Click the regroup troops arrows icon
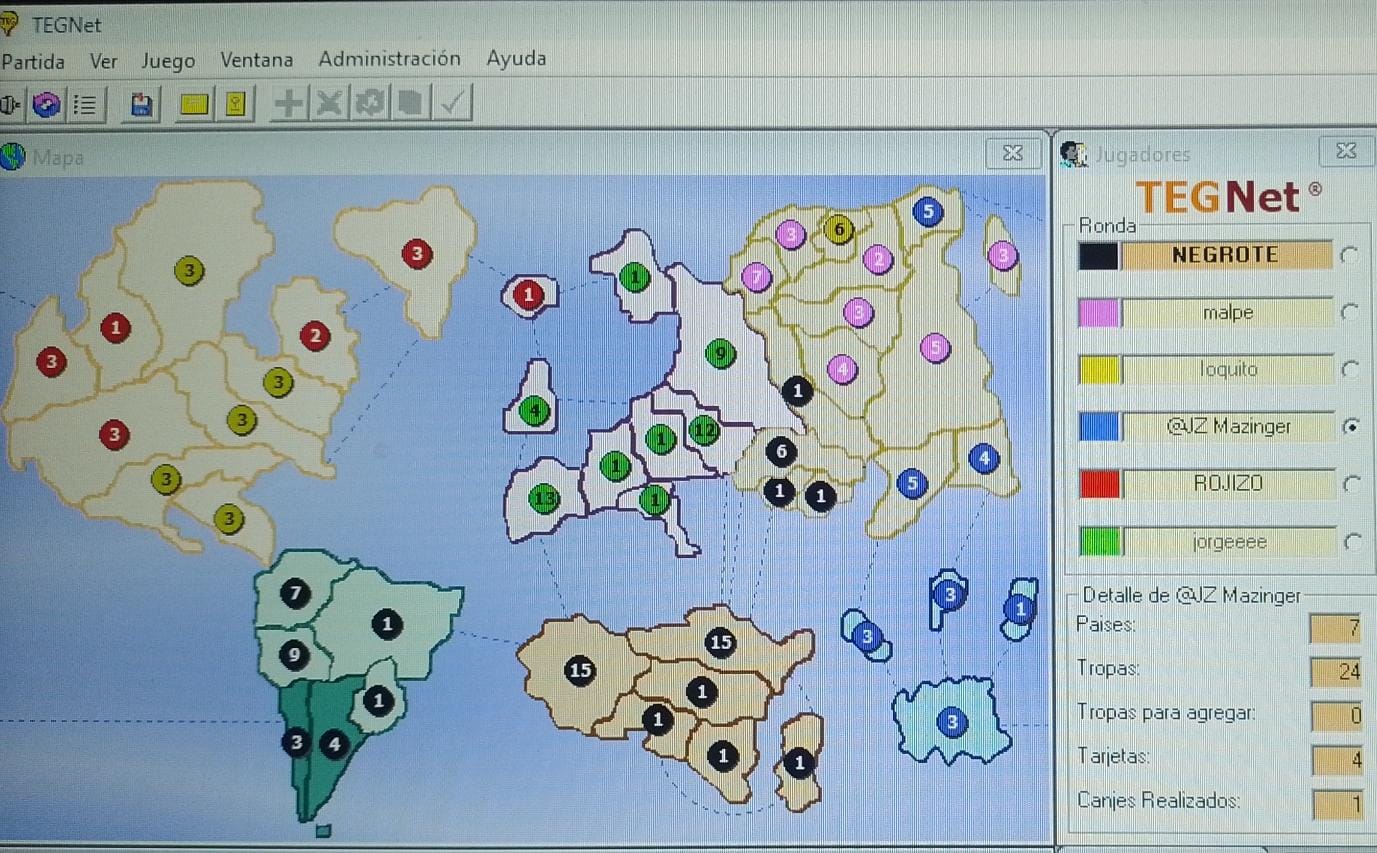Viewport: 1377px width, 853px height. click(x=369, y=103)
